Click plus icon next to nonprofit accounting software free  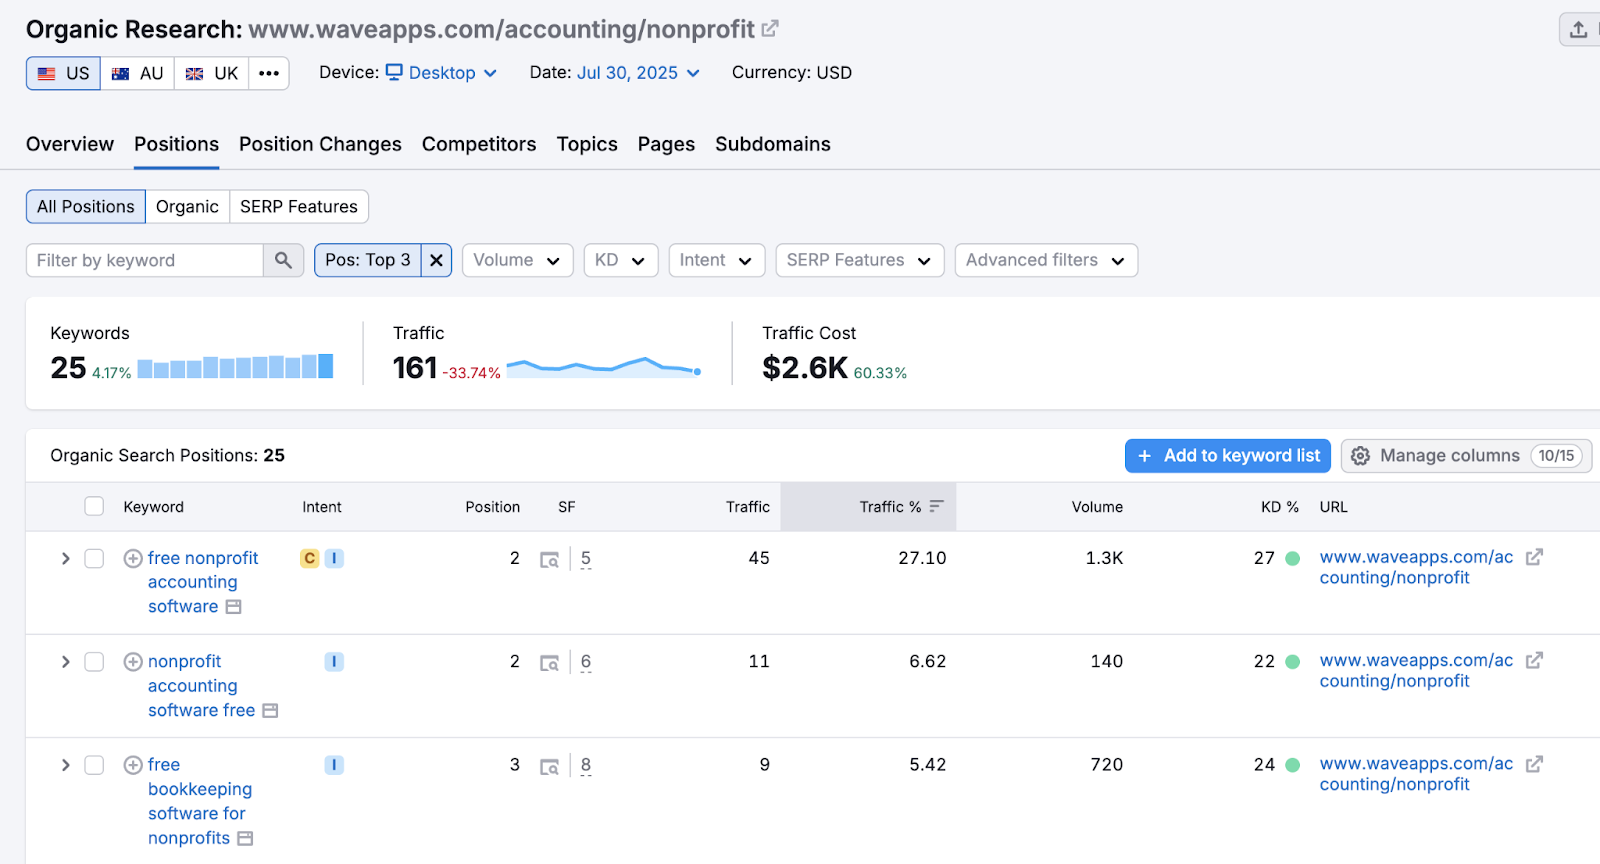coord(133,662)
